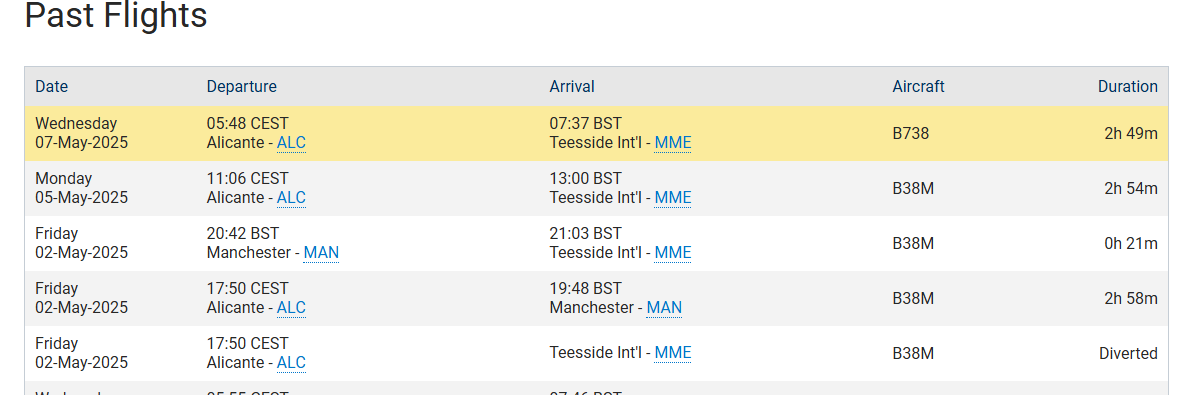Open MME link in the highlighted Wednesday row
The width and height of the screenshot is (1179, 395).
point(672,143)
